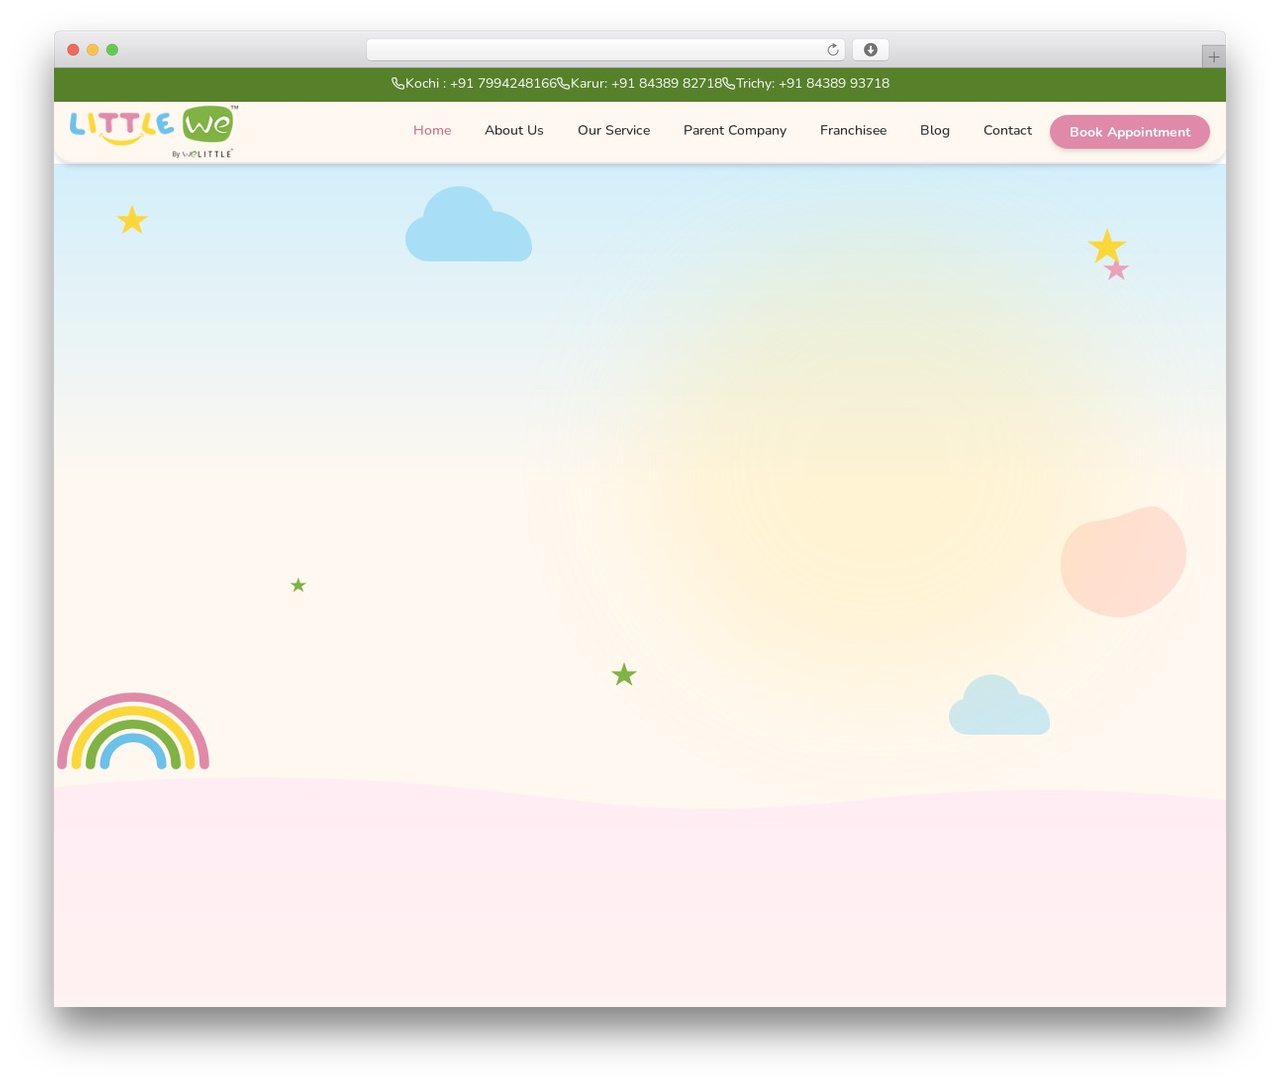Click the phone icon beside Karur

563,84
